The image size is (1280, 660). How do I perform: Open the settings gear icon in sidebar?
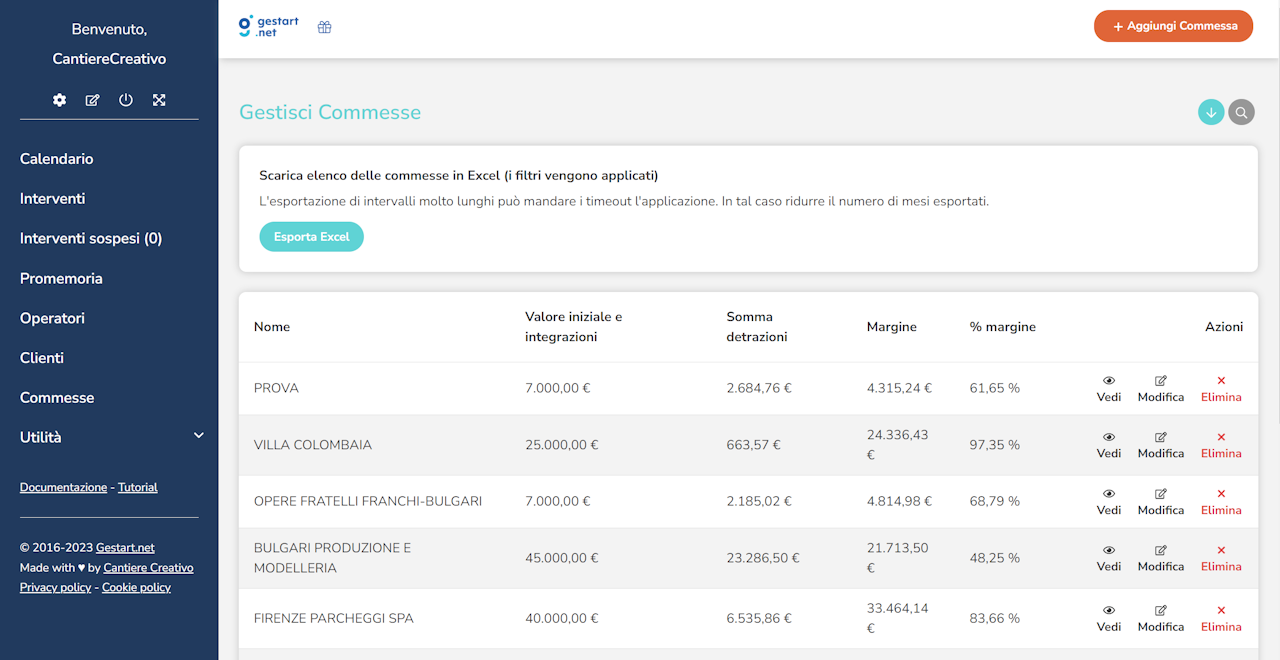59,100
